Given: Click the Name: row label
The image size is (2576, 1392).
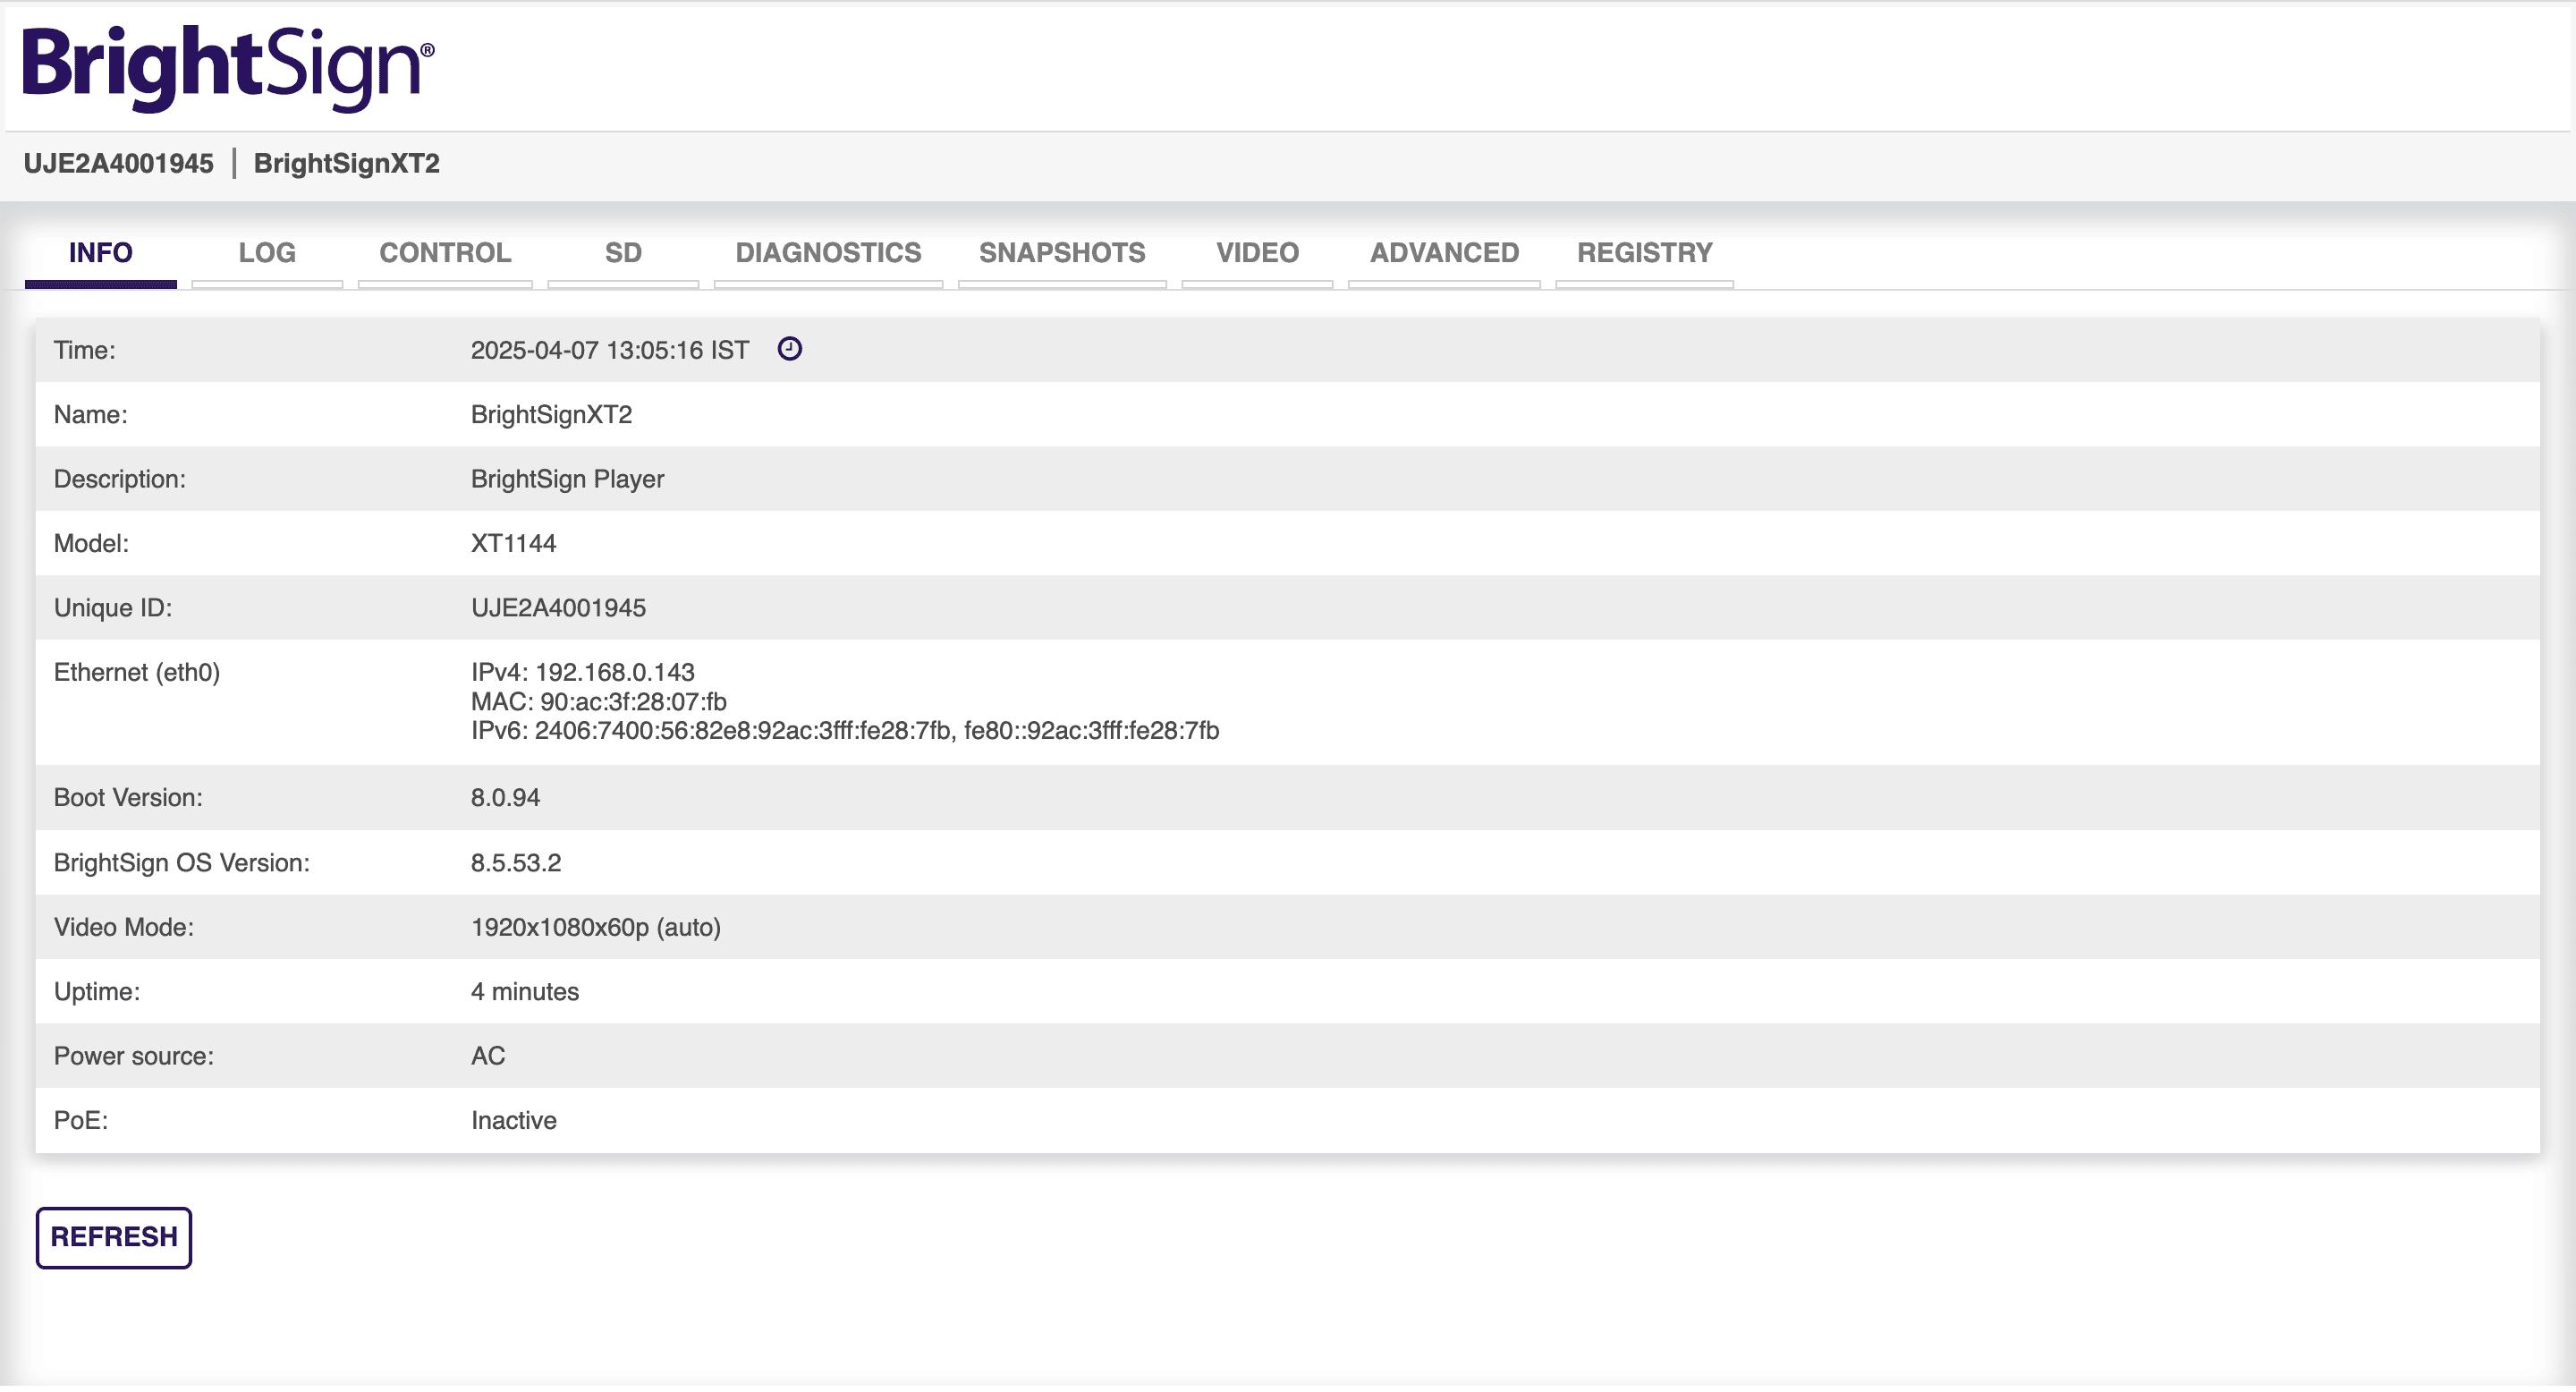Looking at the screenshot, I should click(91, 415).
